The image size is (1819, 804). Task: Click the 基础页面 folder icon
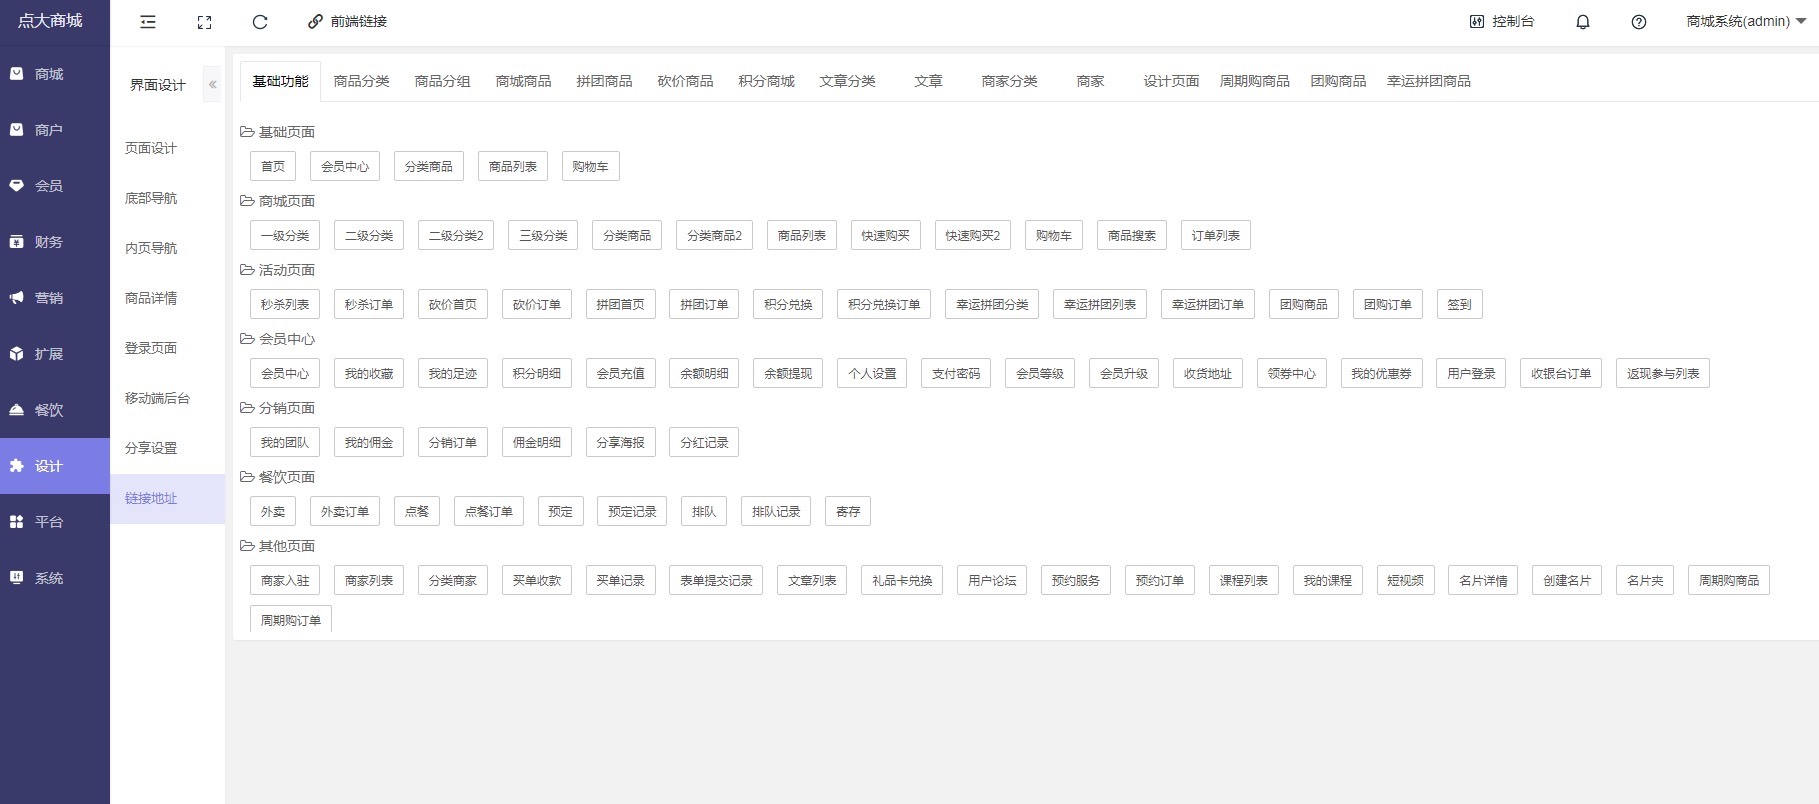click(x=247, y=132)
